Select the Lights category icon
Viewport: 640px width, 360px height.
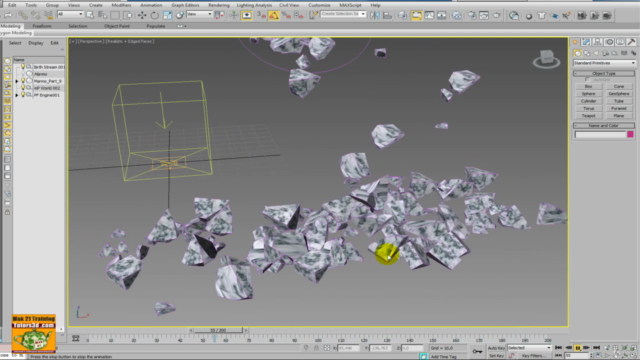click(x=596, y=53)
